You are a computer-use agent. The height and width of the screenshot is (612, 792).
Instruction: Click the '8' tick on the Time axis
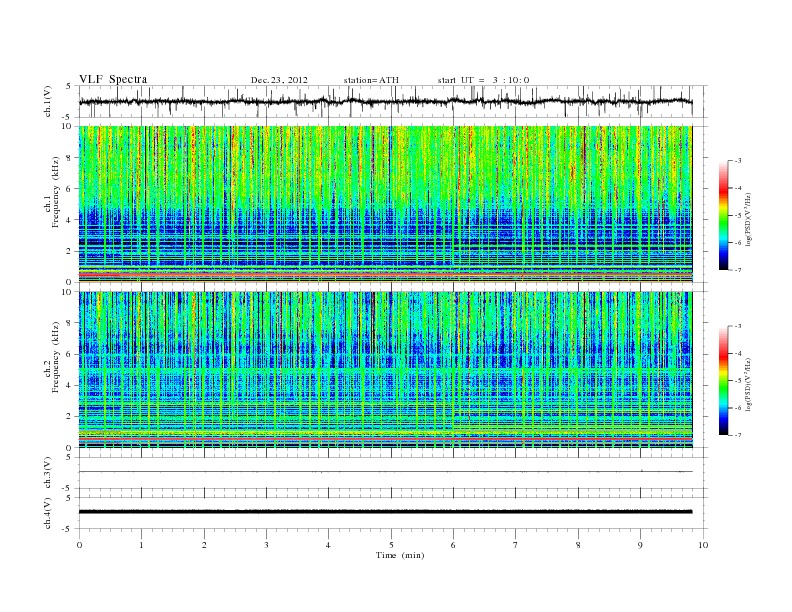(x=578, y=545)
